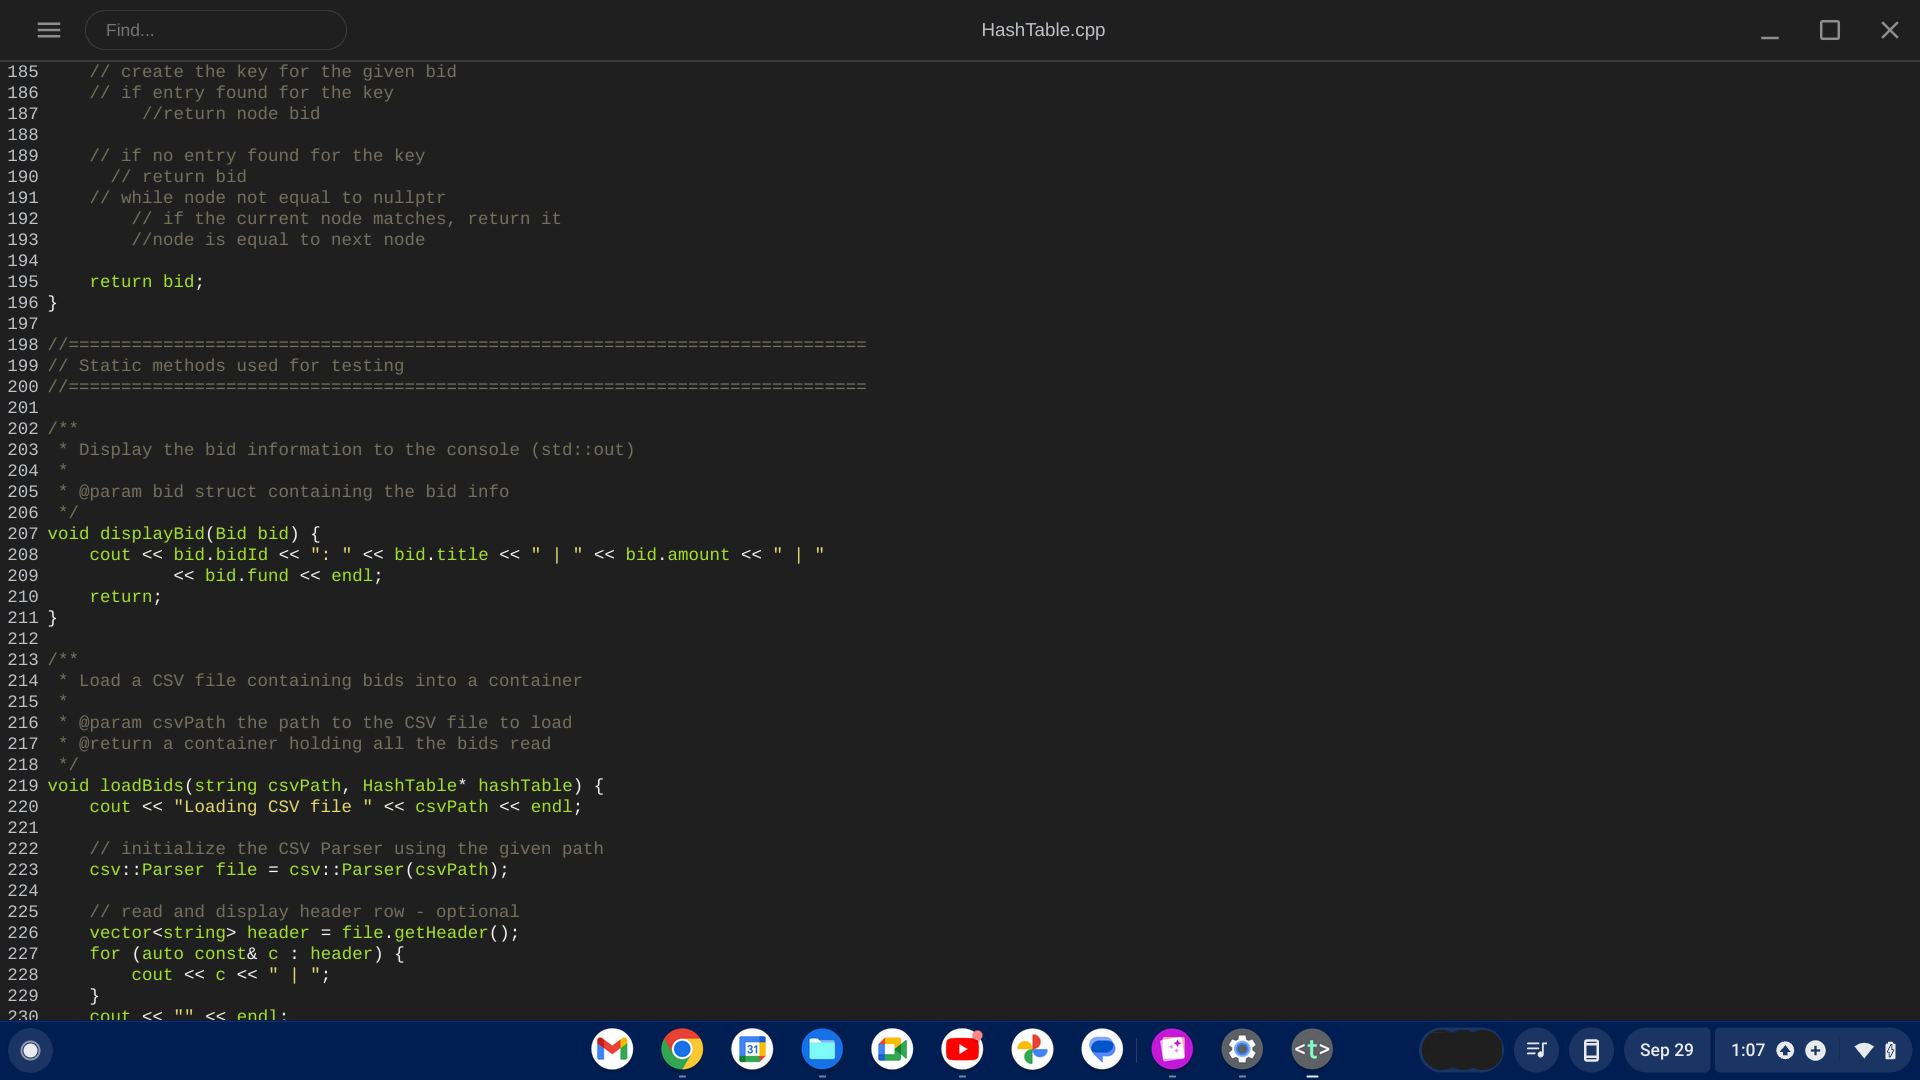Launch Google Chrome from the taskbar
The width and height of the screenshot is (1920, 1080).
point(682,1050)
